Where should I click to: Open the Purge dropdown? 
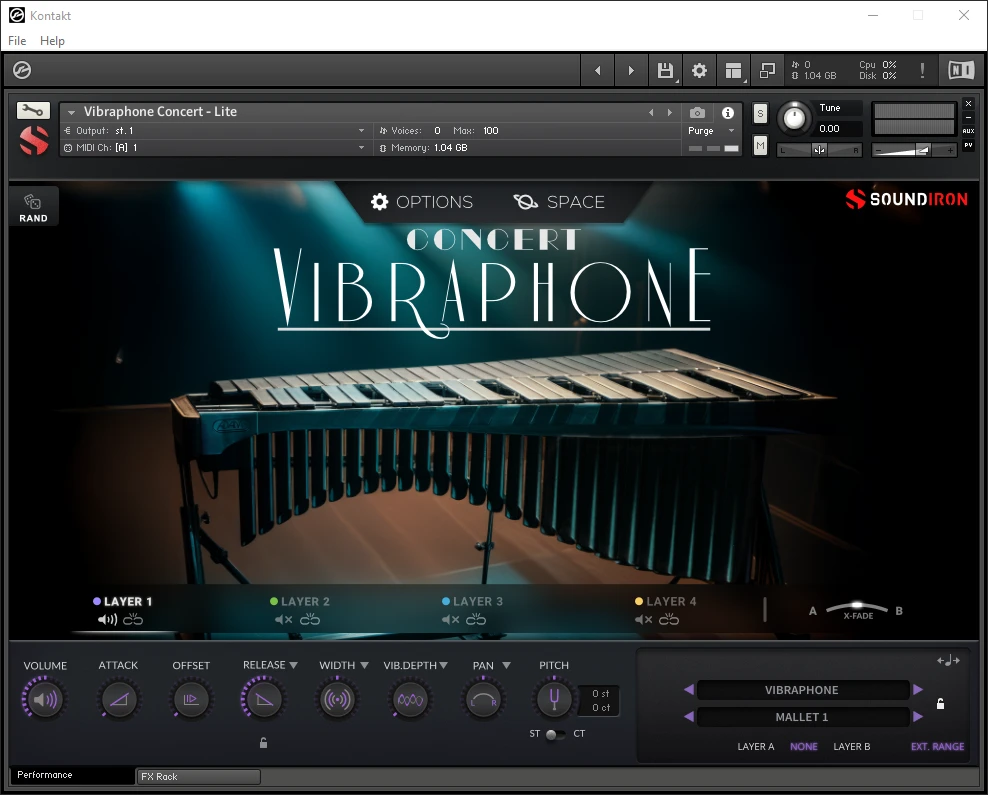tap(711, 130)
